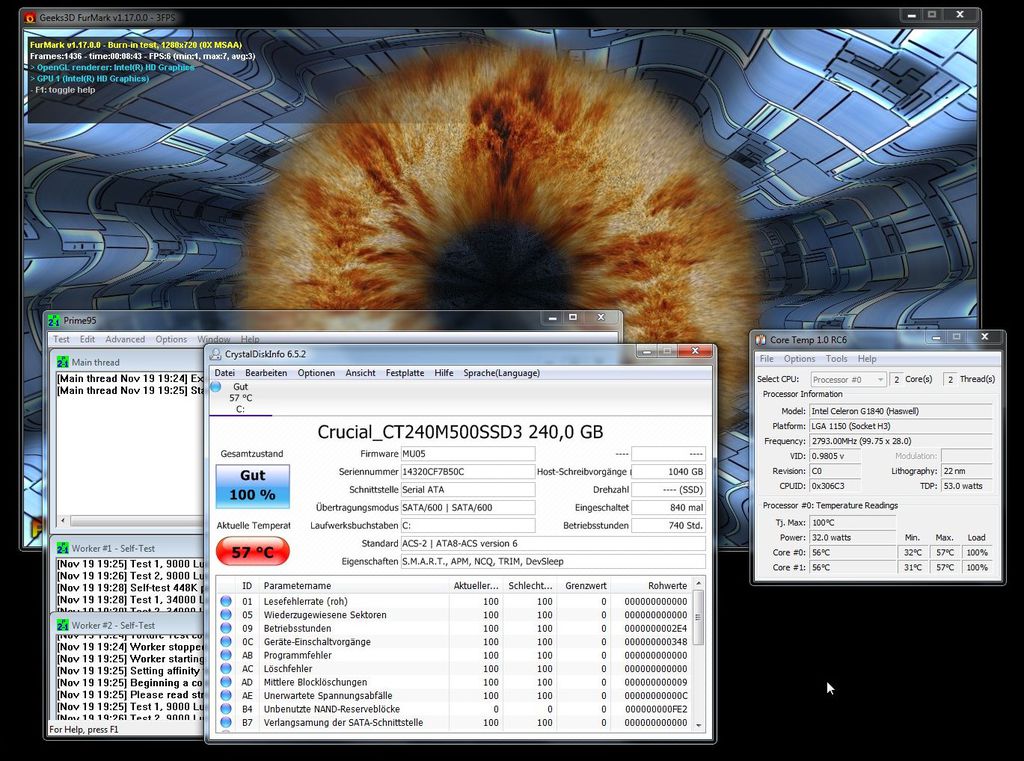This screenshot has height=761, width=1024.
Task: Click the status dot for Mittlere Blocklöschungen
Action: (226, 682)
